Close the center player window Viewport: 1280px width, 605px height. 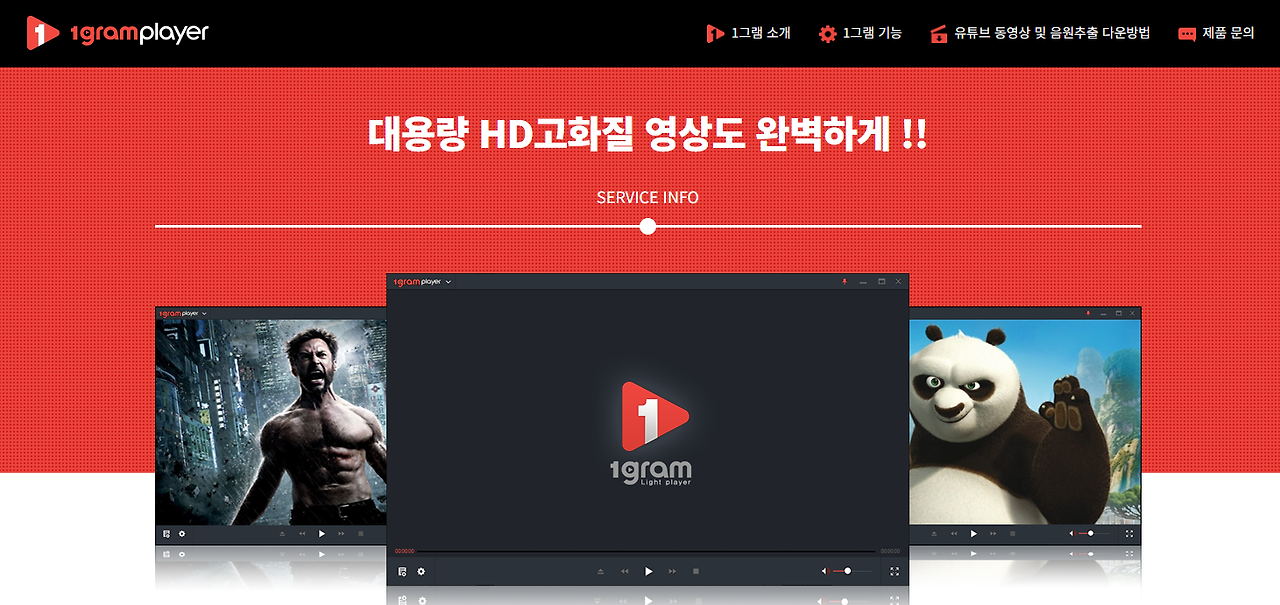[x=898, y=282]
